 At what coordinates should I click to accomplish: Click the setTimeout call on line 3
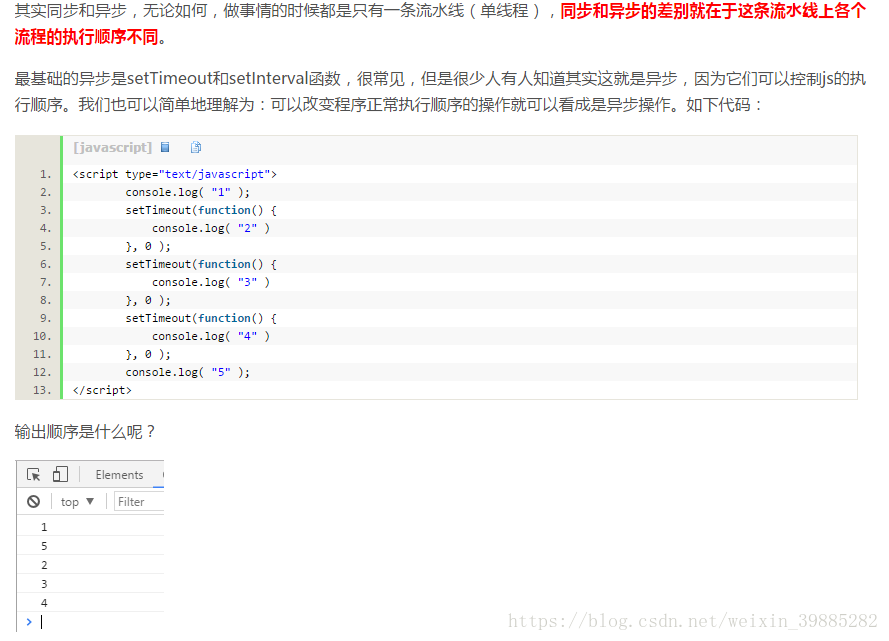coord(201,210)
